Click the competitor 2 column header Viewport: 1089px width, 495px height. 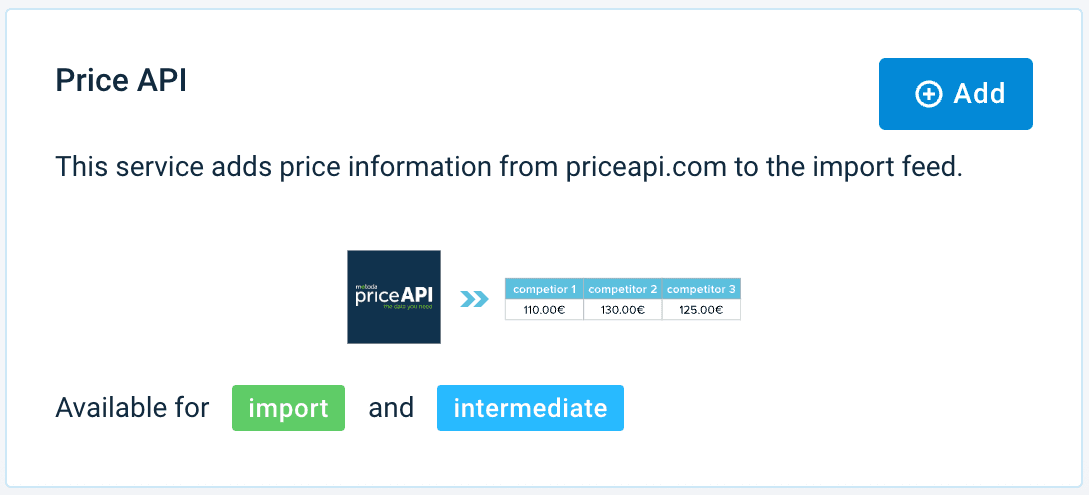[622, 289]
